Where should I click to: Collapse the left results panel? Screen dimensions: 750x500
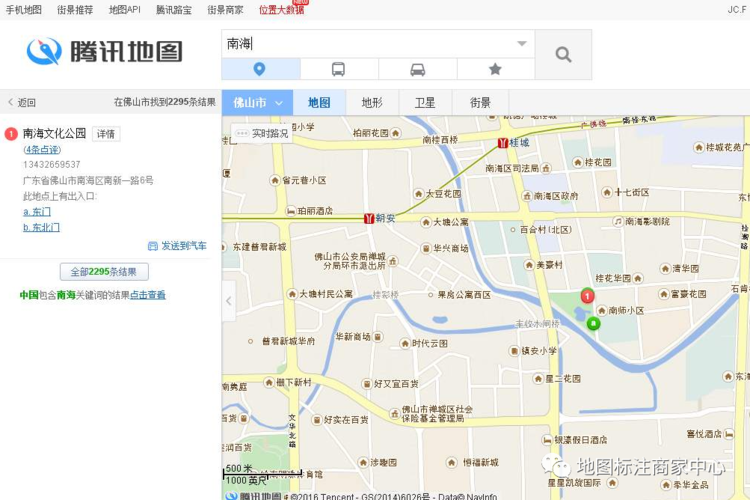point(228,300)
